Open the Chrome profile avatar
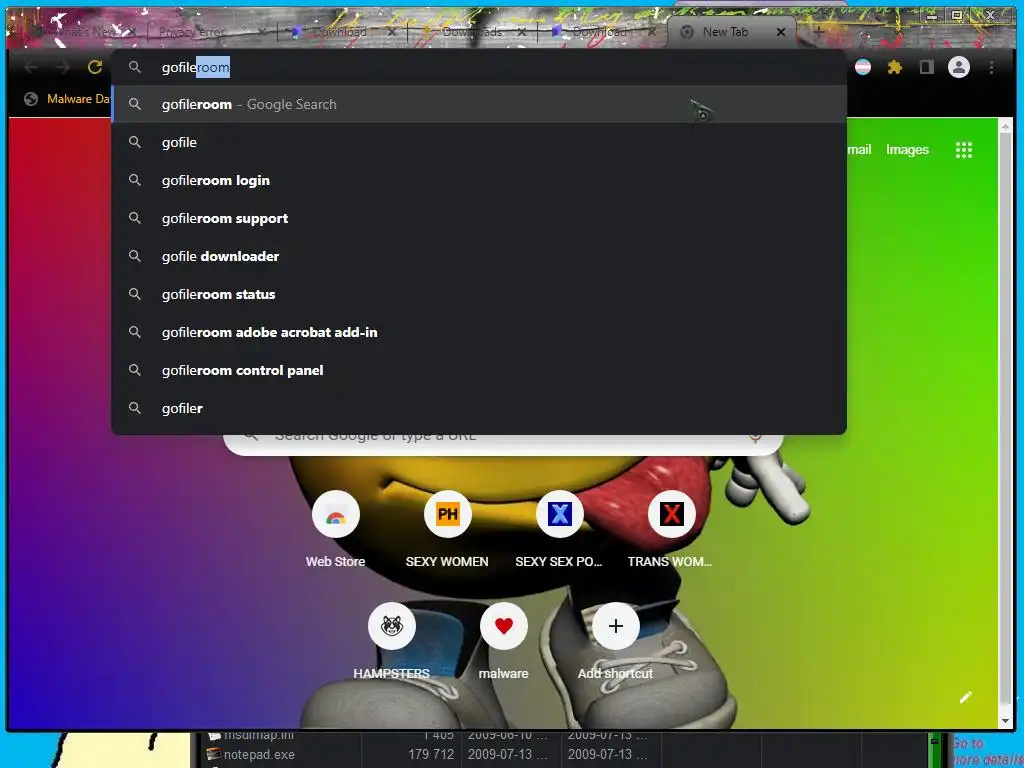 [x=959, y=67]
